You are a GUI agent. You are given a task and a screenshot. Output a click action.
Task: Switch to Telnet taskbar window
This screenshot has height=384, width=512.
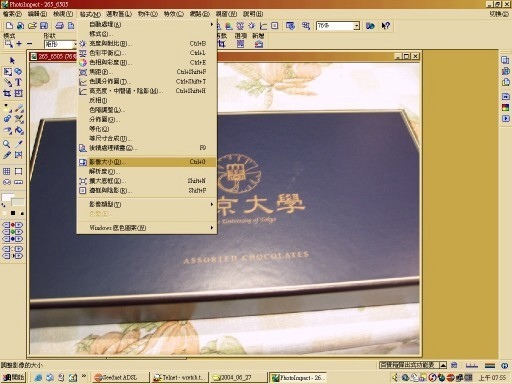[180, 377]
